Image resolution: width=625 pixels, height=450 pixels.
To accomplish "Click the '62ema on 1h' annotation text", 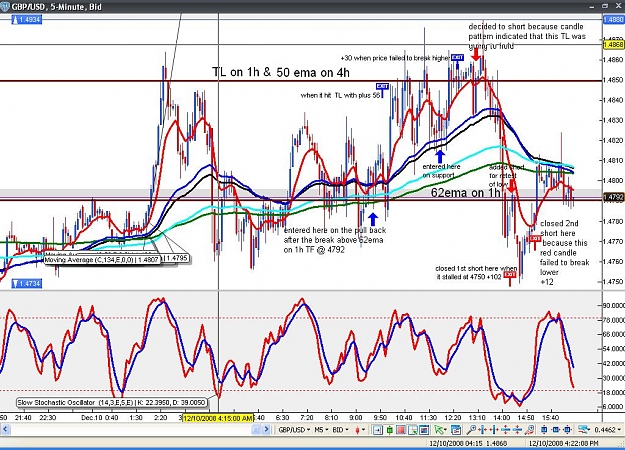I will pyautogui.click(x=466, y=193).
